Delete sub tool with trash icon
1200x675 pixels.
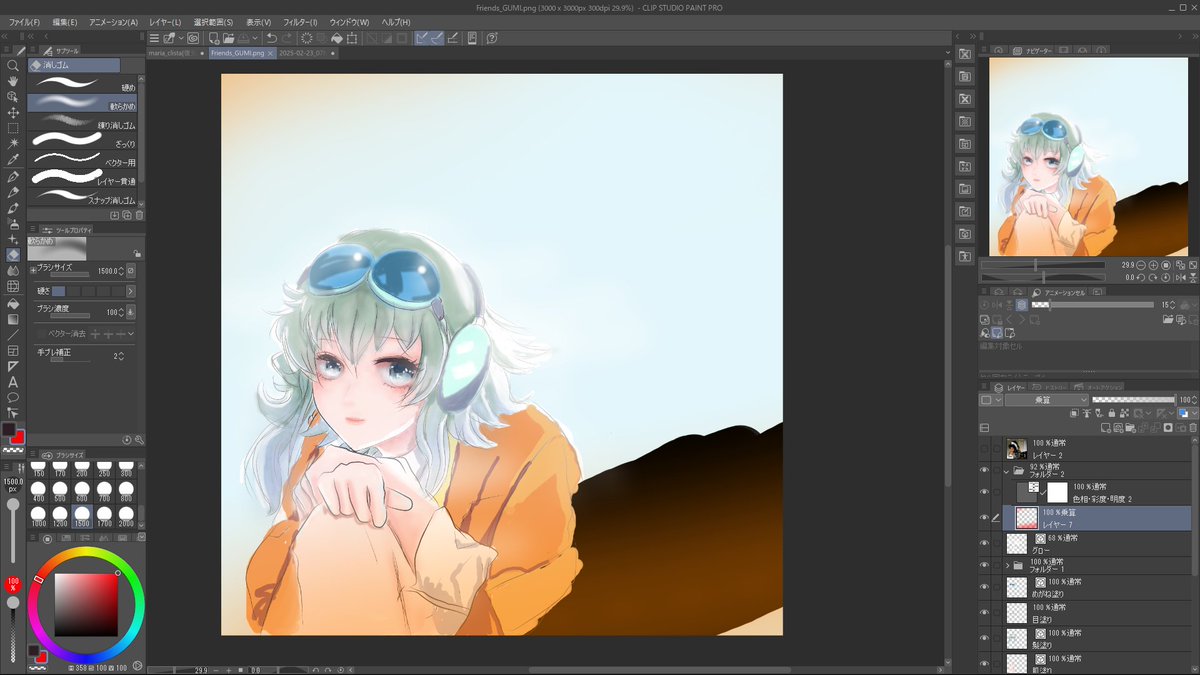(x=139, y=215)
